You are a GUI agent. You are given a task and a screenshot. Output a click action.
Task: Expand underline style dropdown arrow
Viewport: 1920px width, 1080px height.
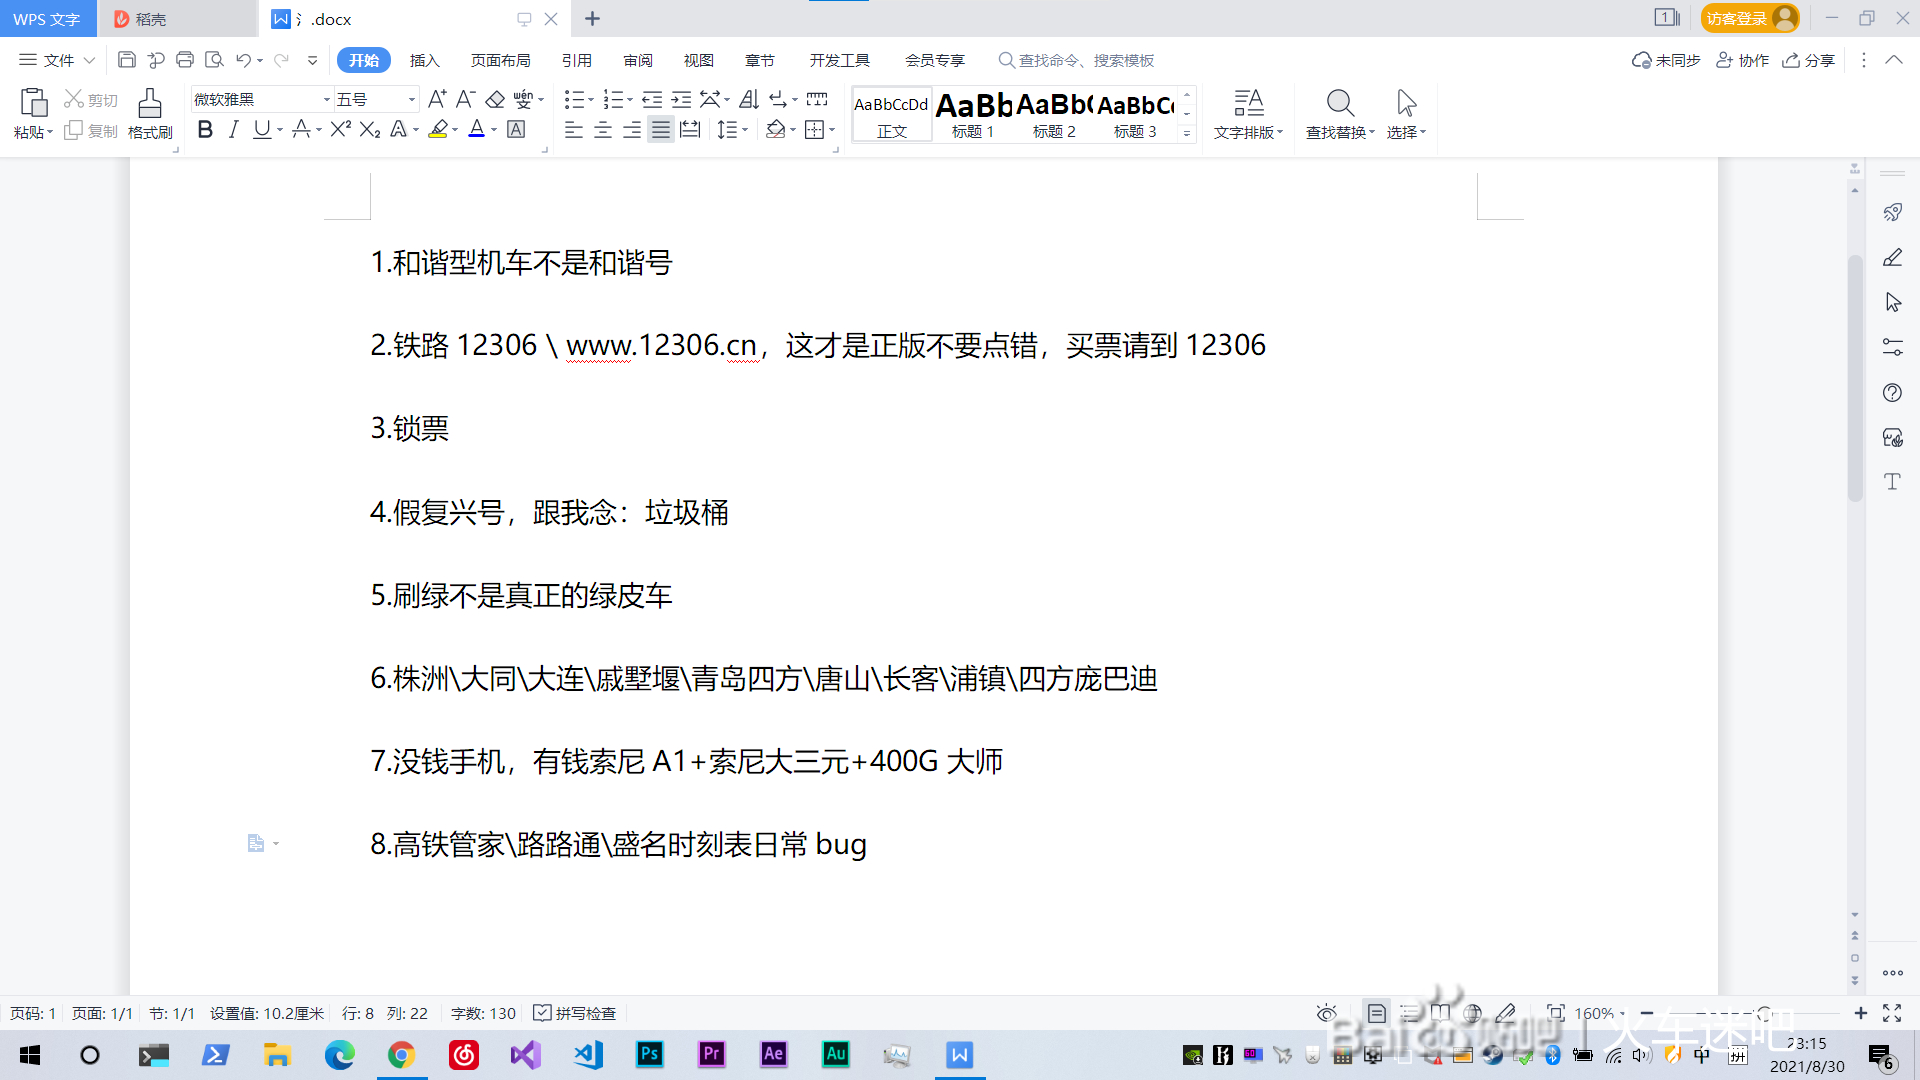click(x=280, y=129)
